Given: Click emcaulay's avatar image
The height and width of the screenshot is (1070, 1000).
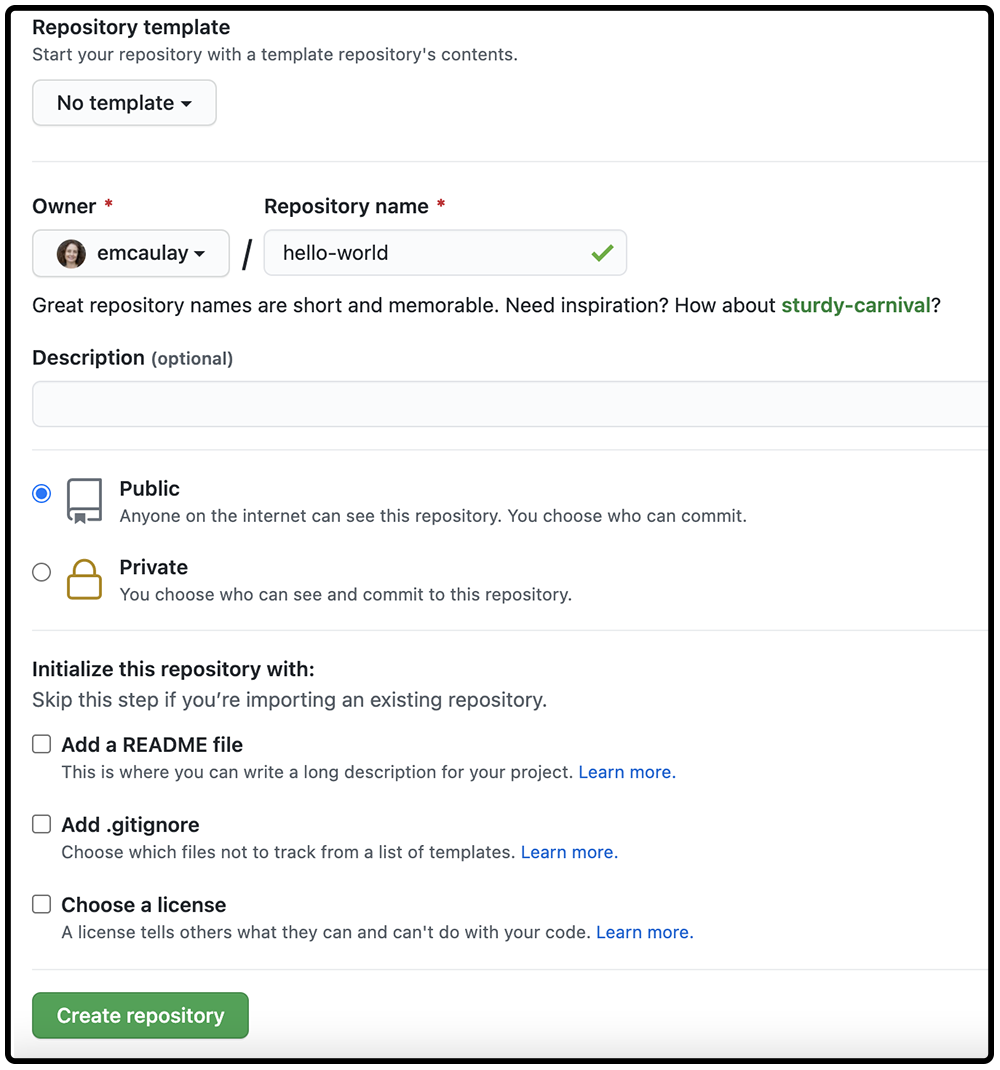Looking at the screenshot, I should 70,253.
